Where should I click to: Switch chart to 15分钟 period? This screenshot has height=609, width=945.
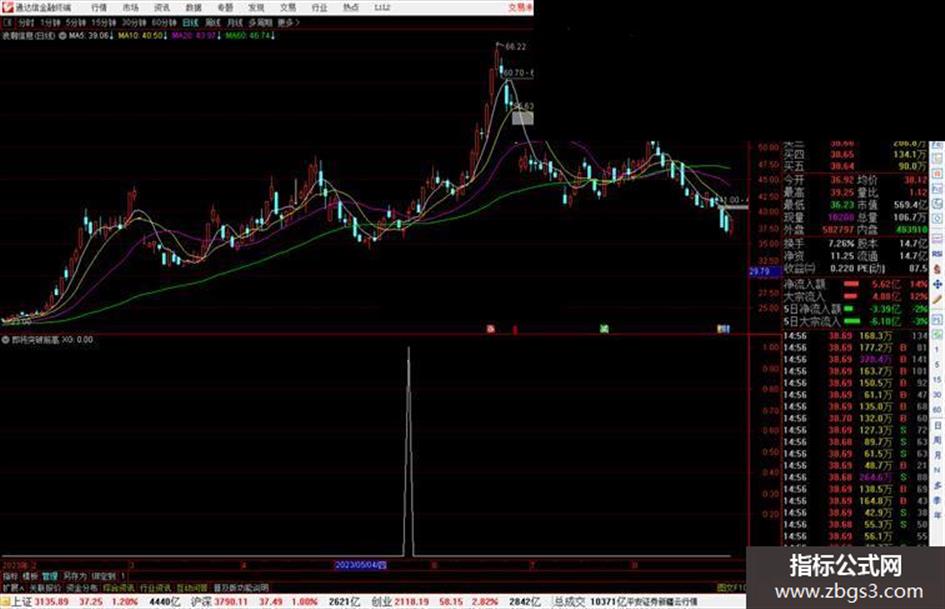pyautogui.click(x=104, y=22)
